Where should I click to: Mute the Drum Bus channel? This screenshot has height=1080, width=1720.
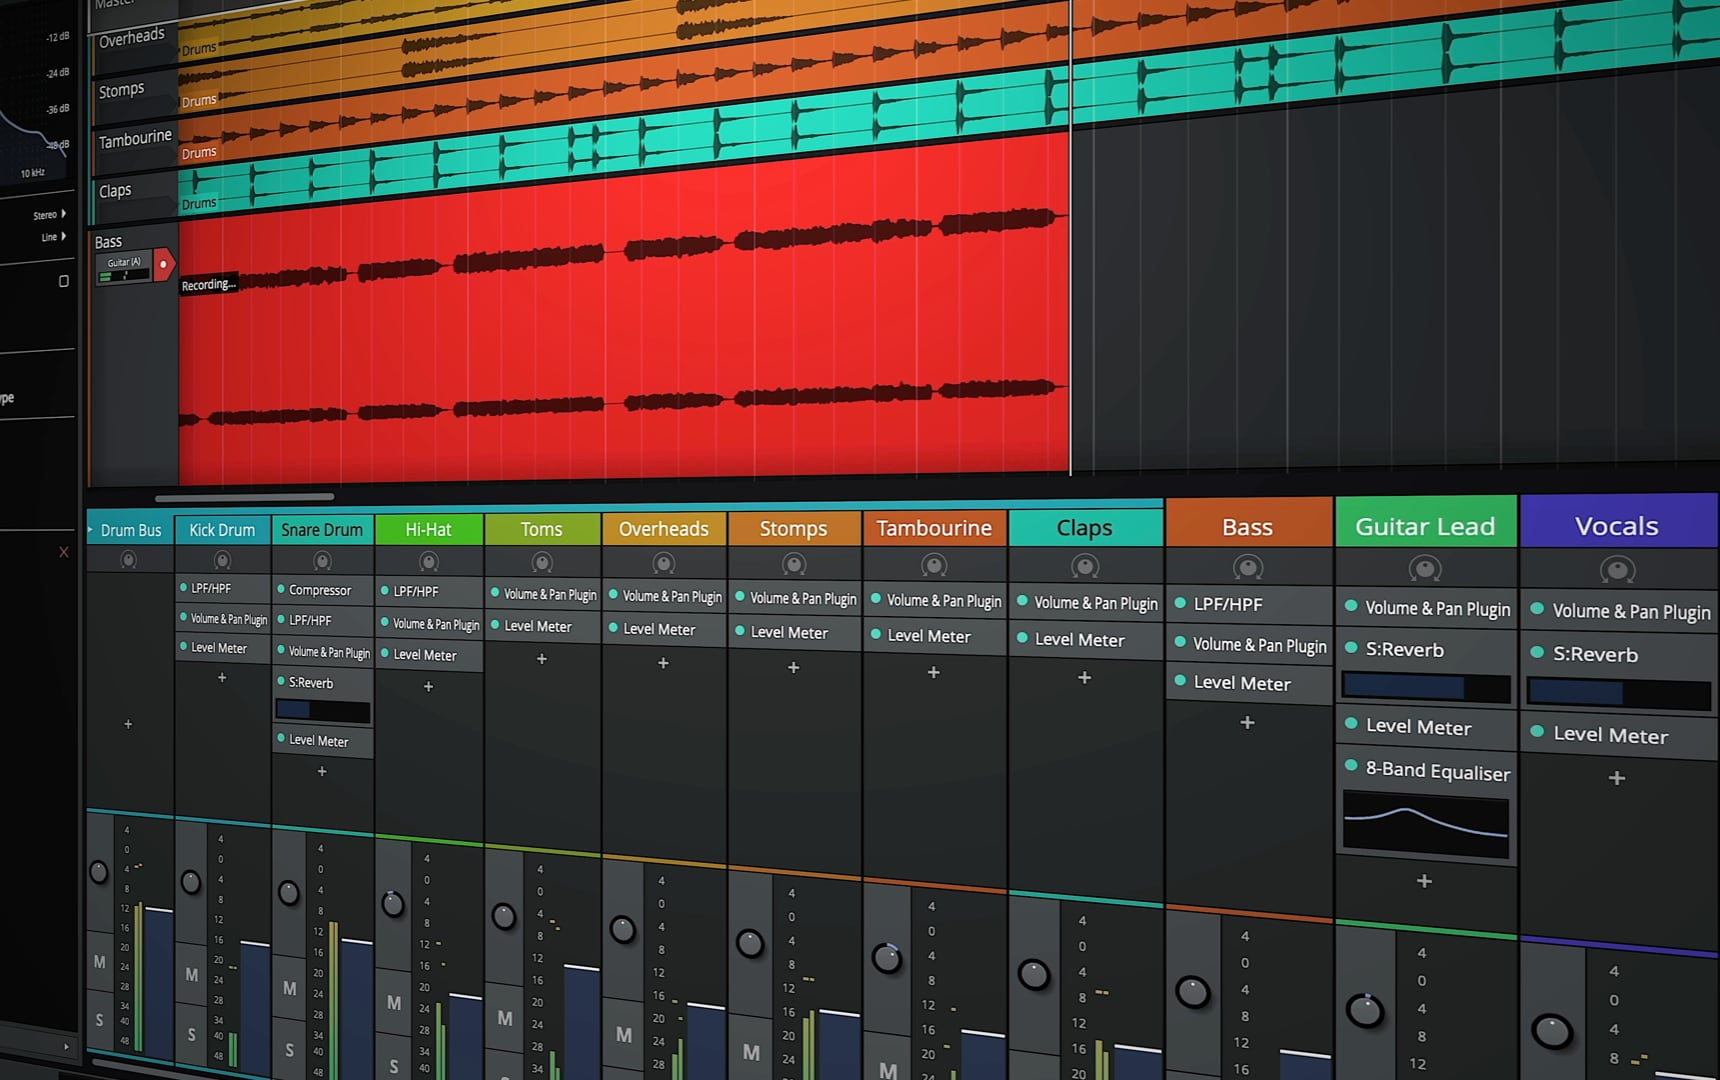[99, 962]
